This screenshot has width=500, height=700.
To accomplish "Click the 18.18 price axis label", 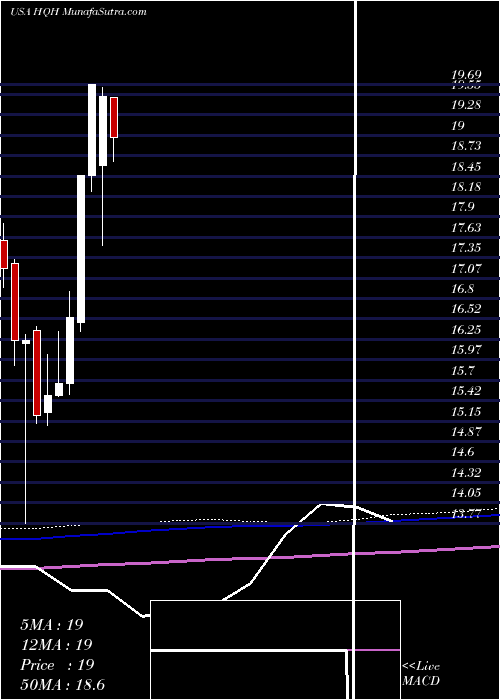I will point(466,187).
